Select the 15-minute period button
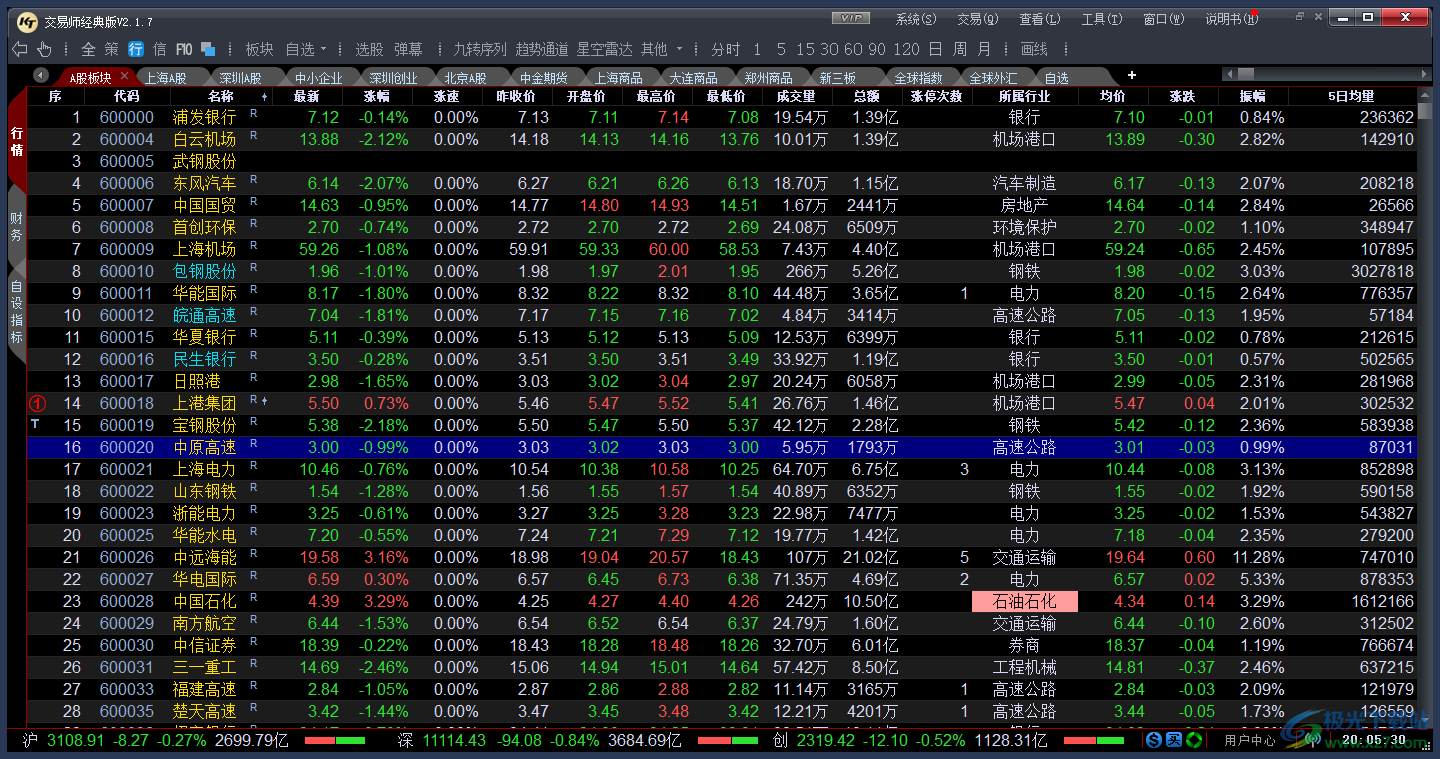Viewport: 1440px width, 759px height. 805,49
